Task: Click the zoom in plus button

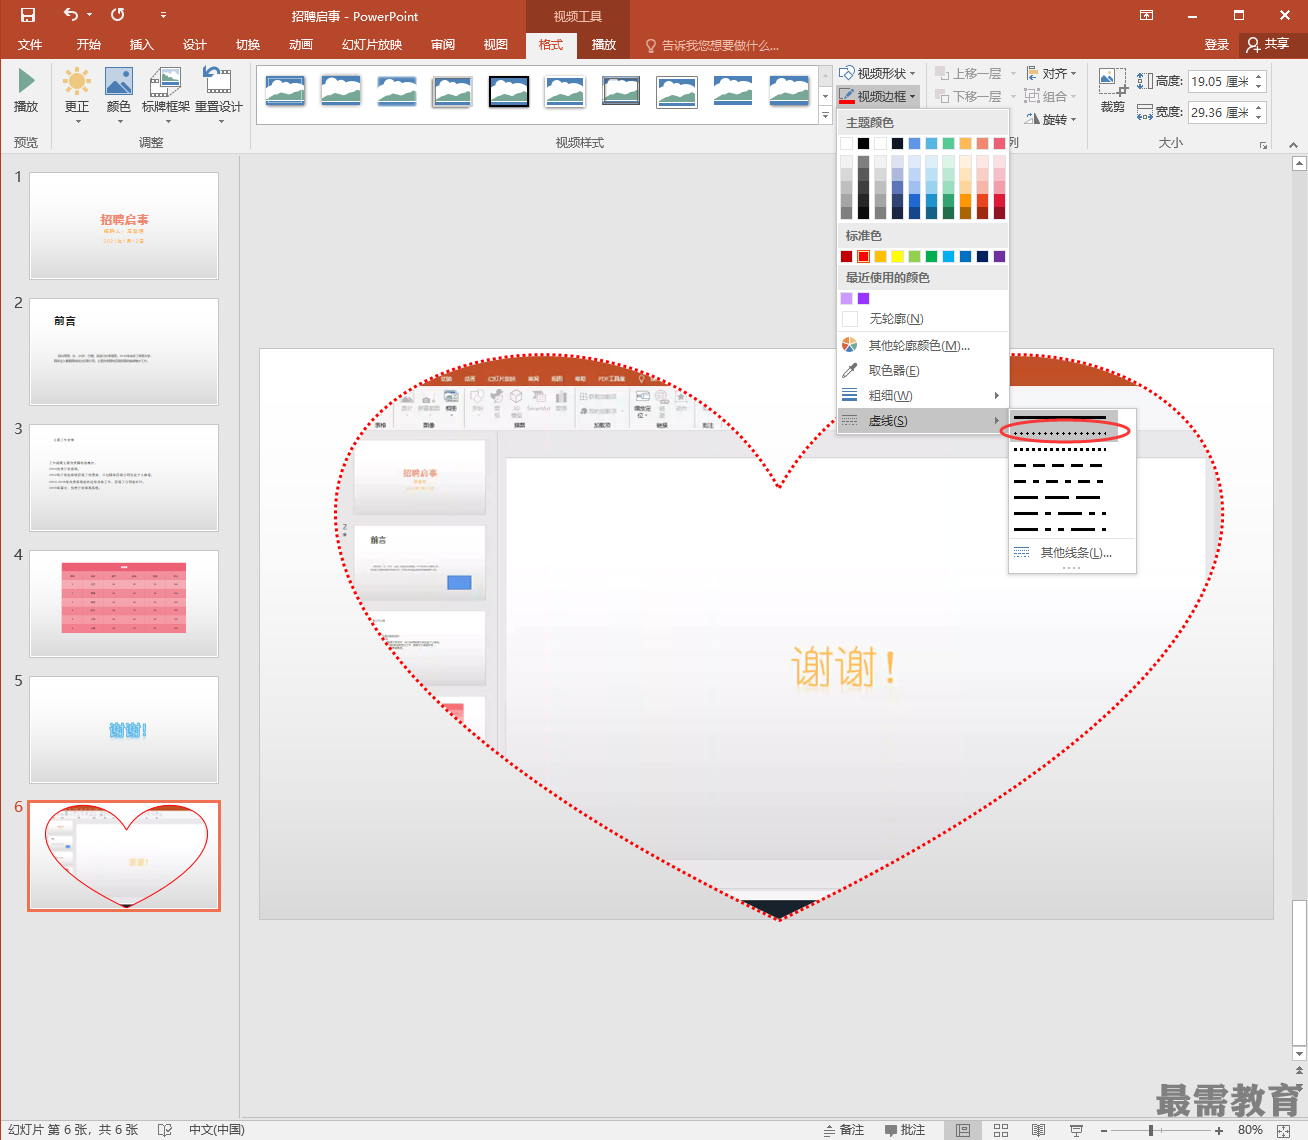Action: pyautogui.click(x=1219, y=1130)
